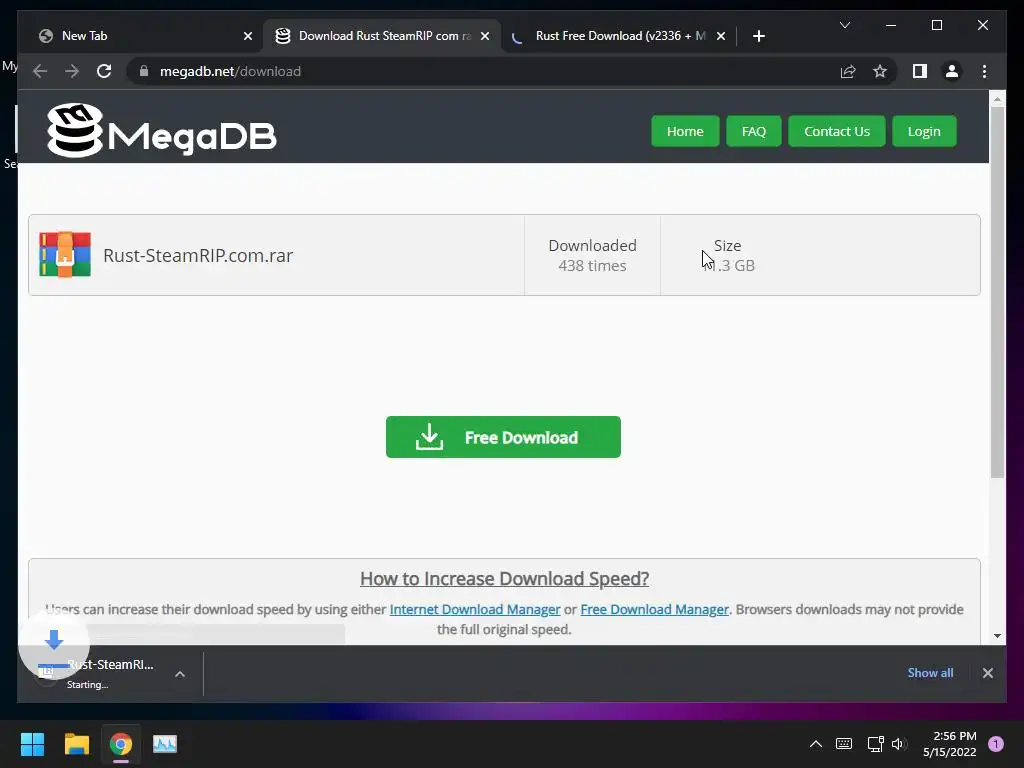
Task: Close the Rust Free Download tab
Action: [720, 36]
